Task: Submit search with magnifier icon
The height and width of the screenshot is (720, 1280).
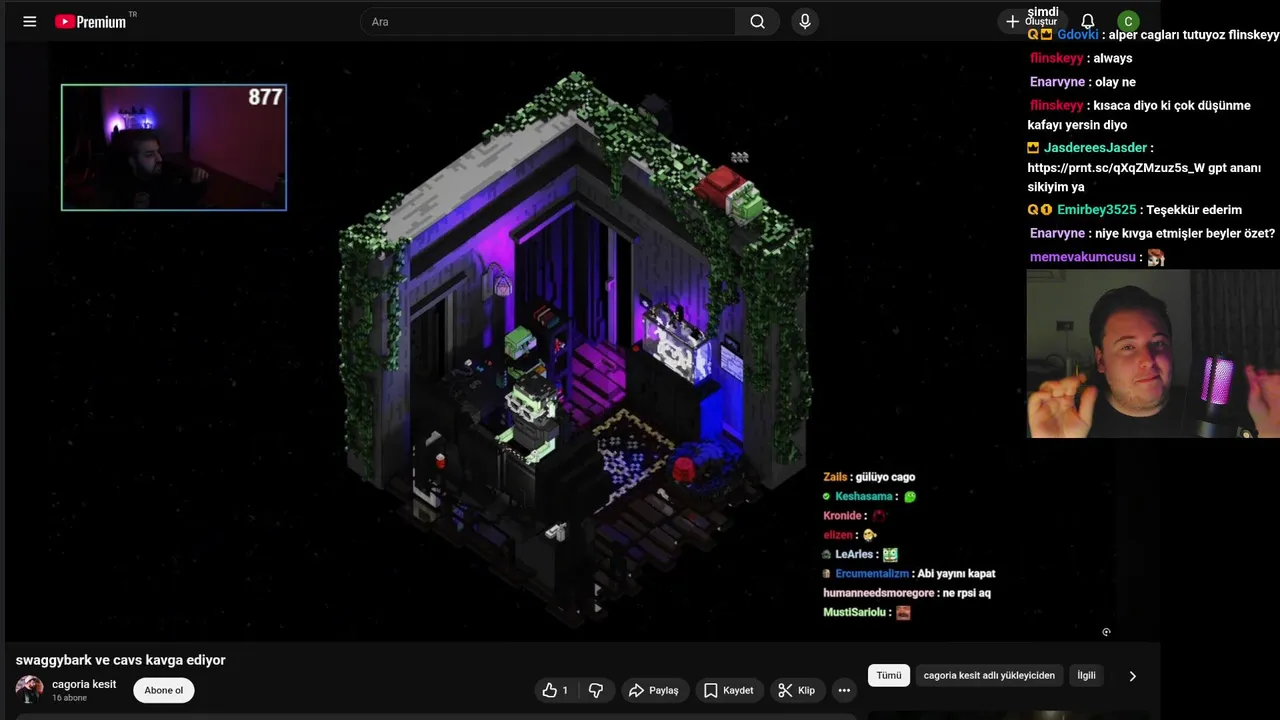Action: (757, 22)
